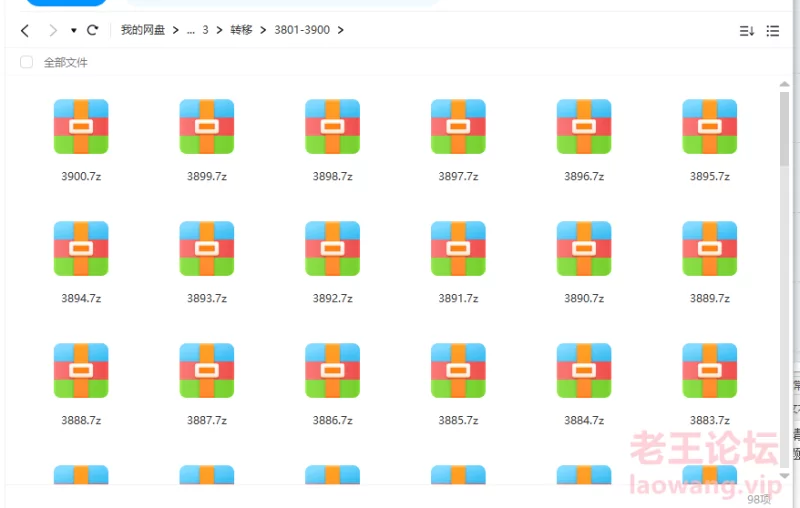Select the 3890.7z archive icon
The width and height of the screenshot is (800, 508).
click(x=584, y=248)
